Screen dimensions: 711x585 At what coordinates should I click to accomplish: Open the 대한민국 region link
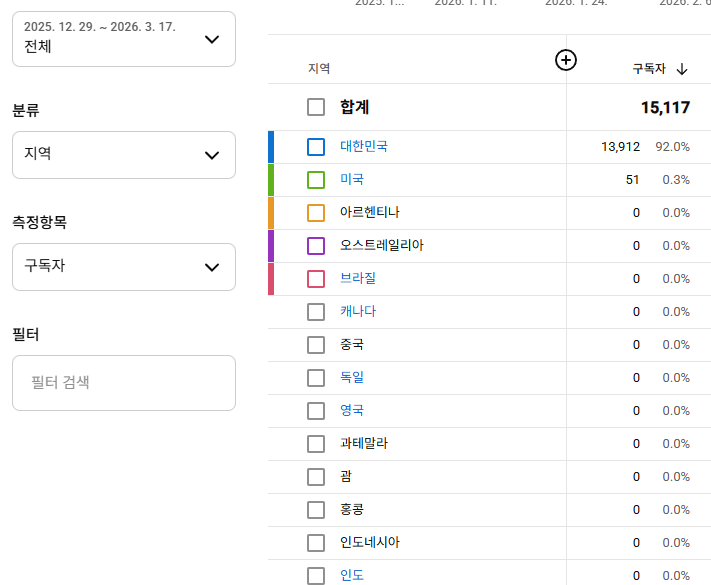click(363, 146)
